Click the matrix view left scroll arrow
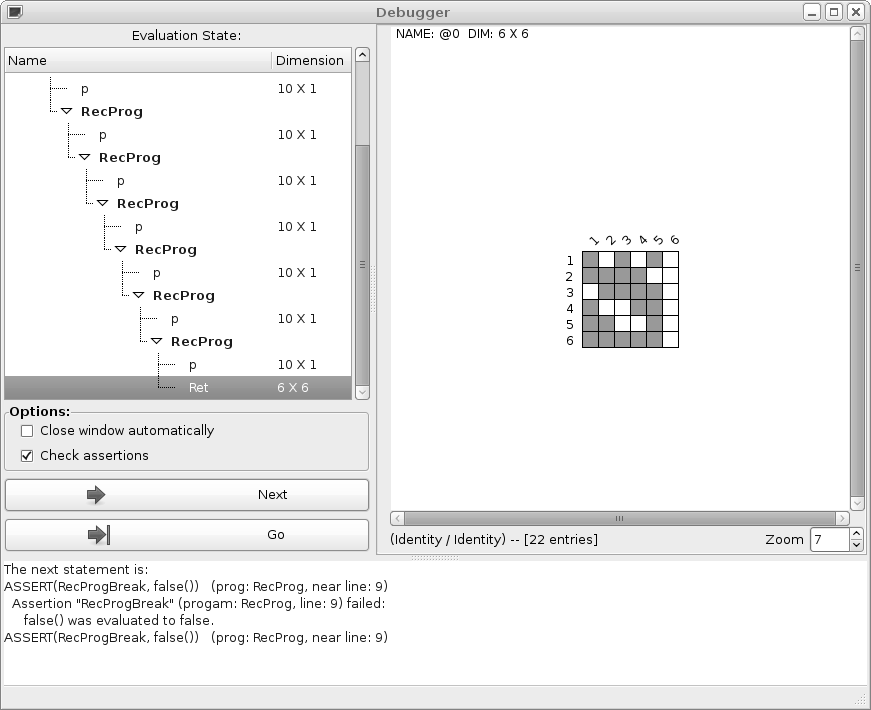Viewport: 871px width, 710px height. coord(397,518)
